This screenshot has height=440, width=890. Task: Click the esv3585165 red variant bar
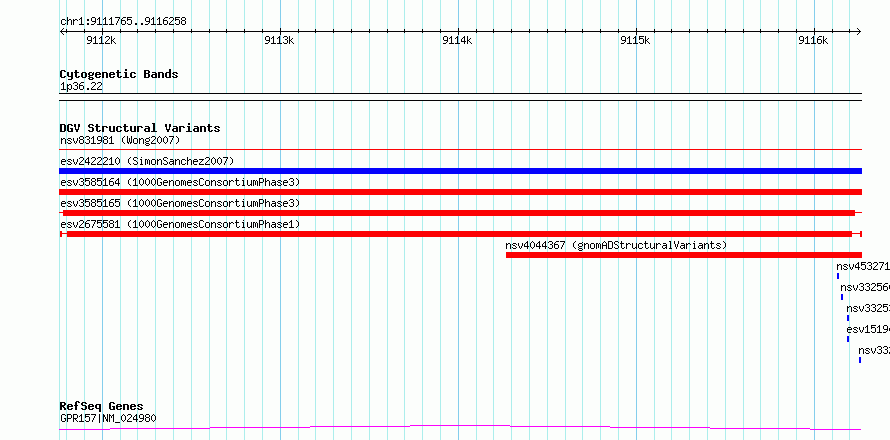pyautogui.click(x=459, y=213)
